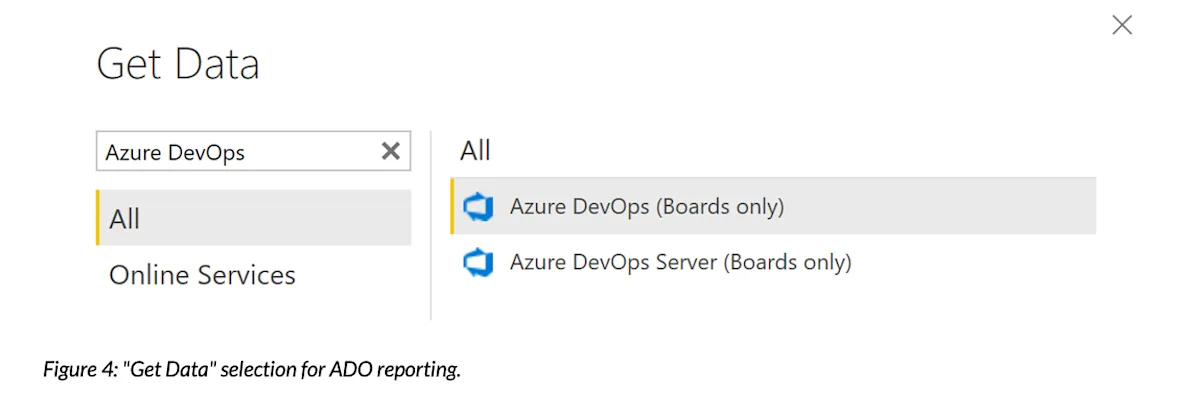Choose Azure DevOps Server (Boards only) connector
Screen dimensions: 1200x416
click(x=773, y=263)
